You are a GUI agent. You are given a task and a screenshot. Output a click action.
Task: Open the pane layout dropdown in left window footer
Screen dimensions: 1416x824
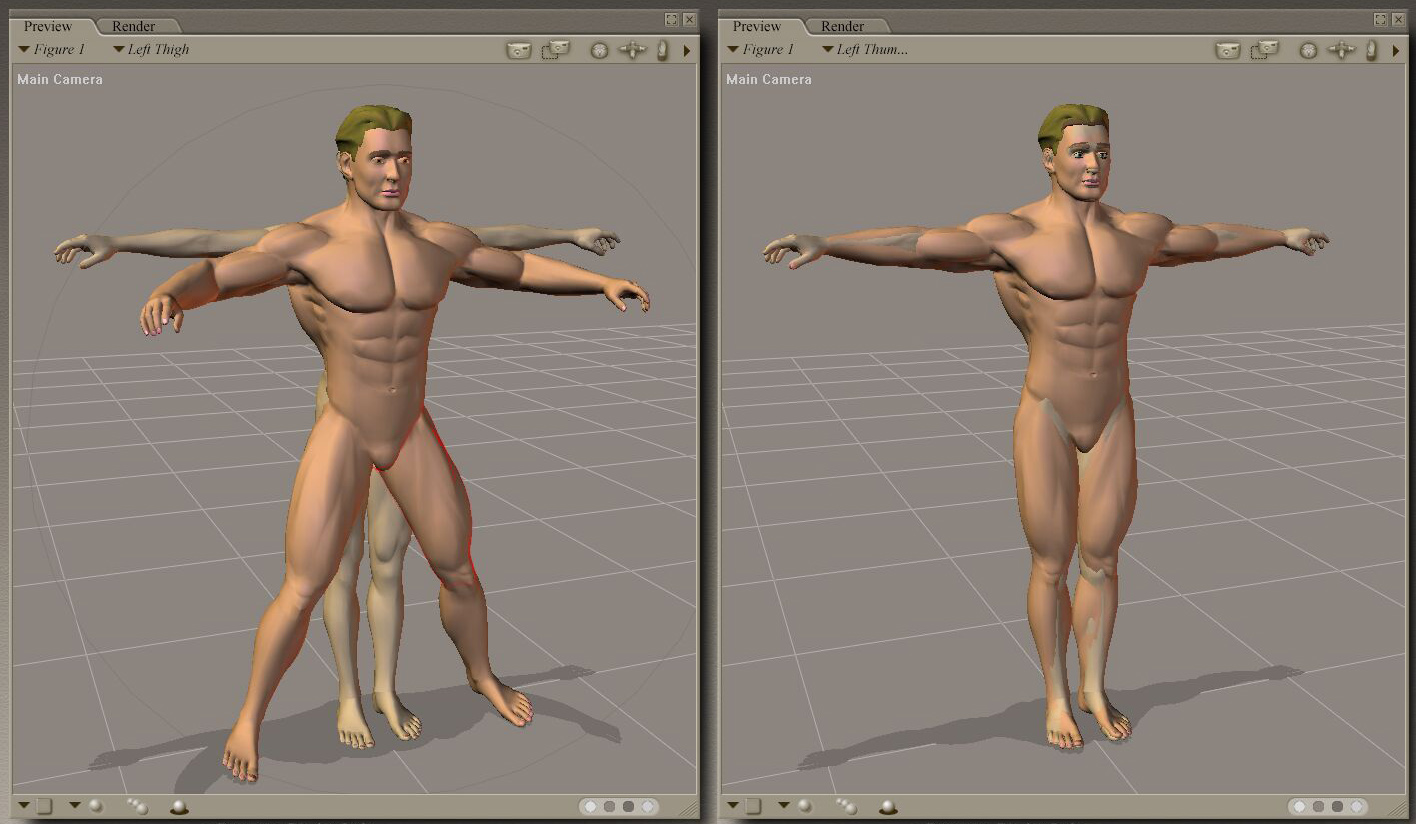(x=24, y=805)
